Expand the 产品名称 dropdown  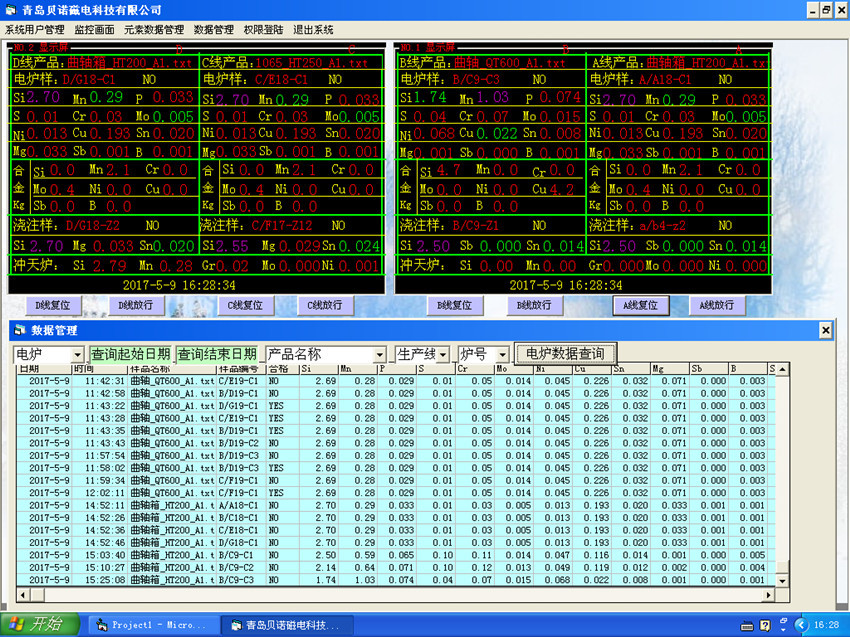pyautogui.click(x=379, y=355)
